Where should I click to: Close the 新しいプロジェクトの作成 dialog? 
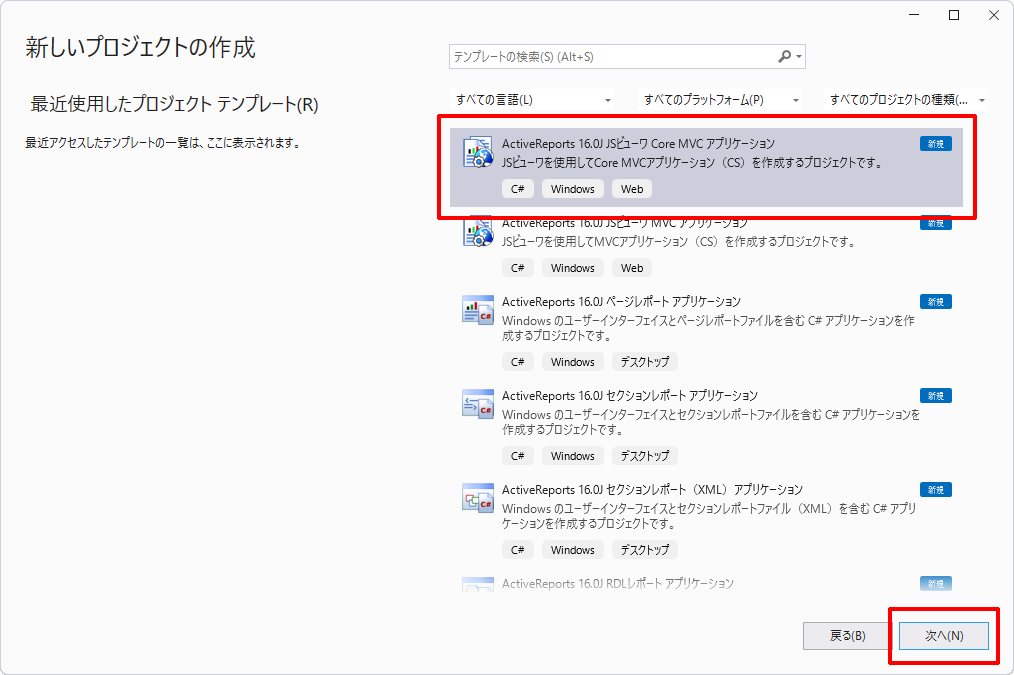pyautogui.click(x=994, y=15)
